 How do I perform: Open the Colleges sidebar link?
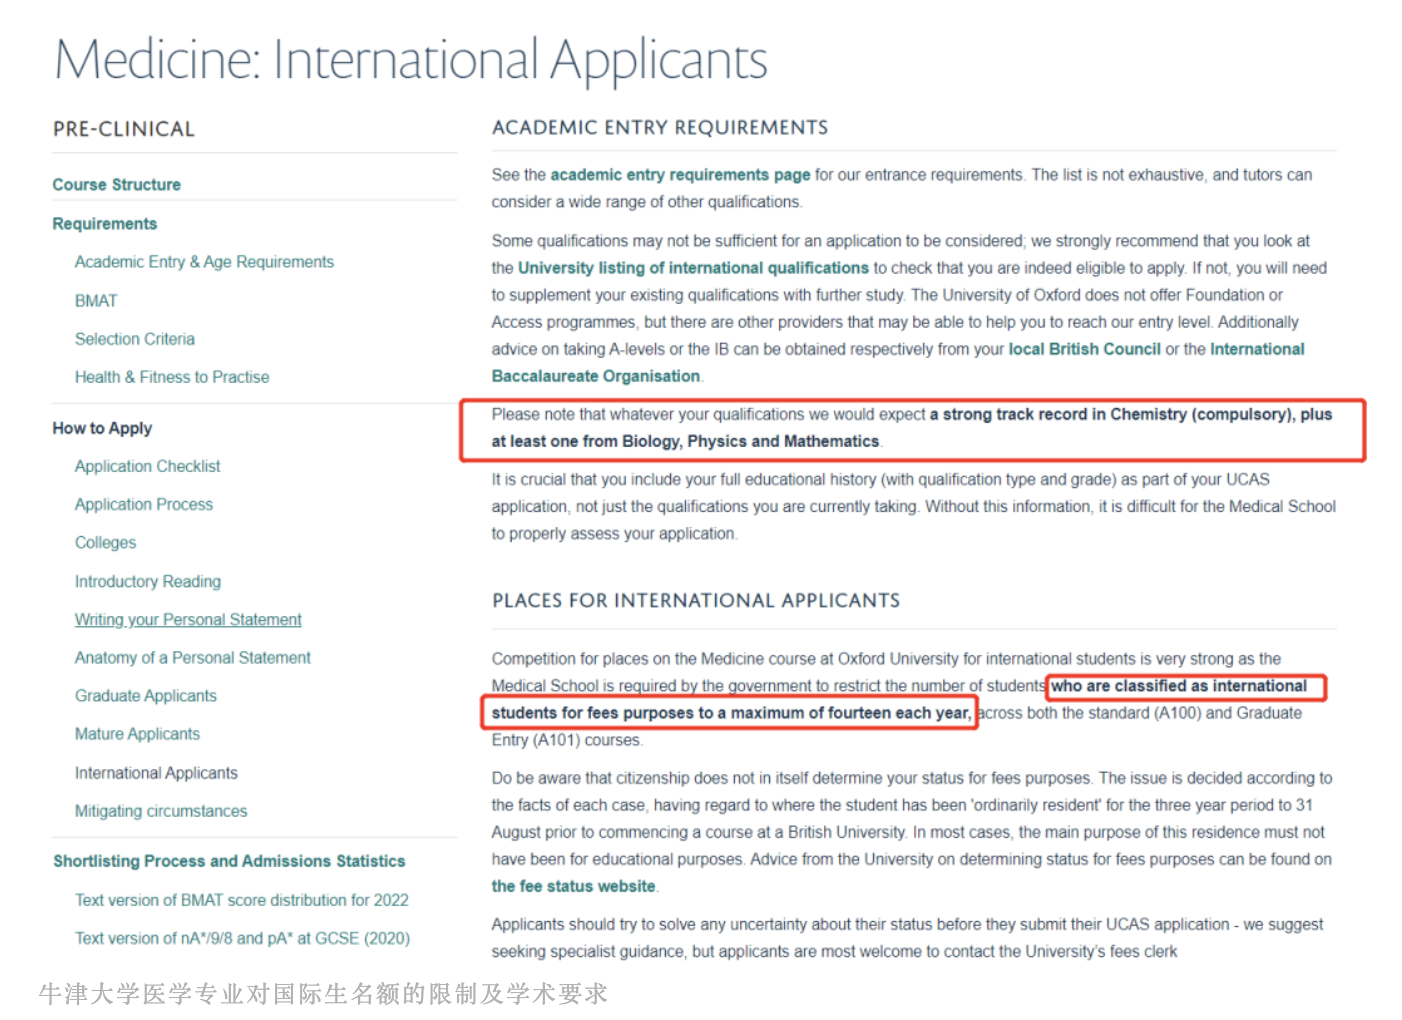click(x=105, y=543)
